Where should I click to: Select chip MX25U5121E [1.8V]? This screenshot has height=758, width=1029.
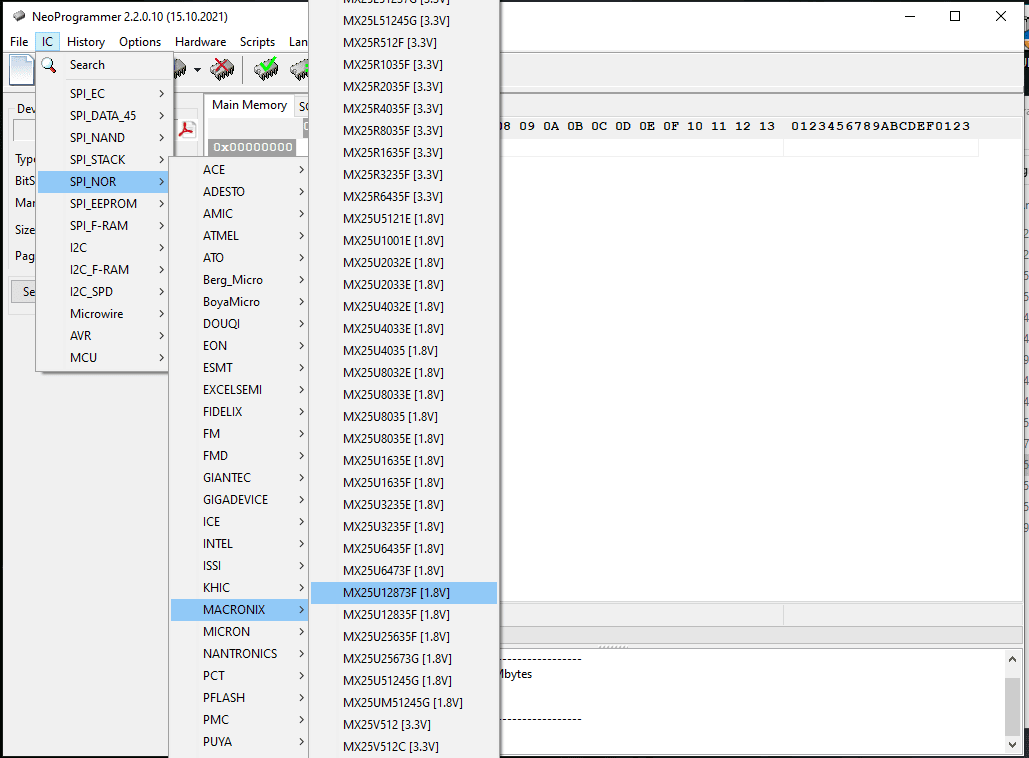(404, 219)
